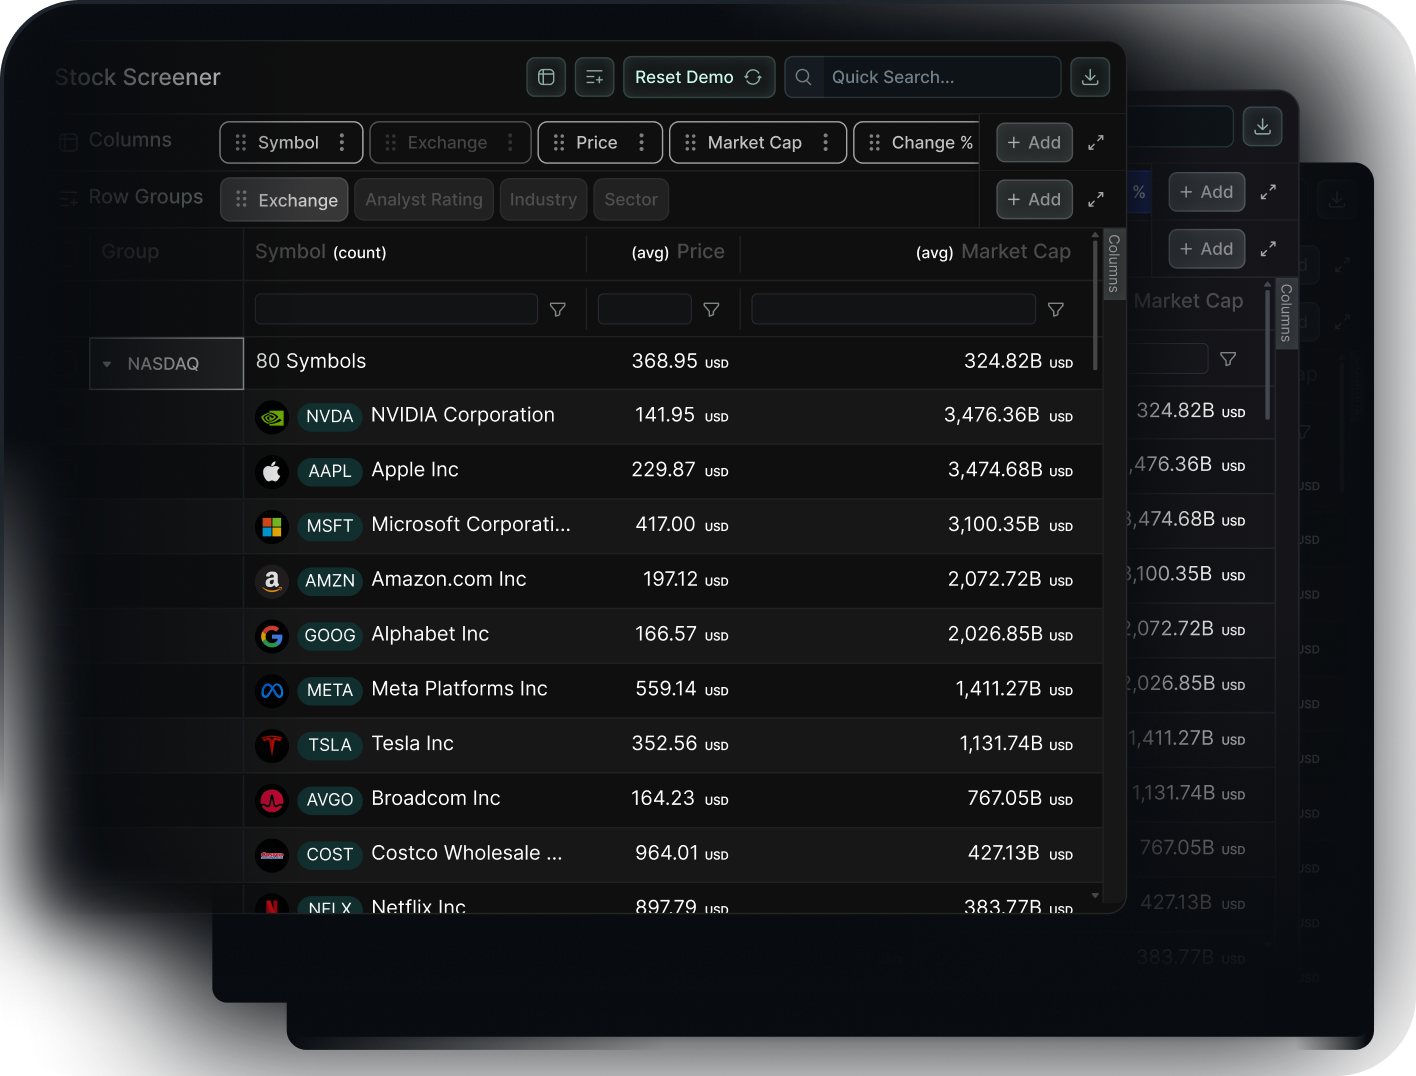Toggle the Exchange row group pill

285,199
